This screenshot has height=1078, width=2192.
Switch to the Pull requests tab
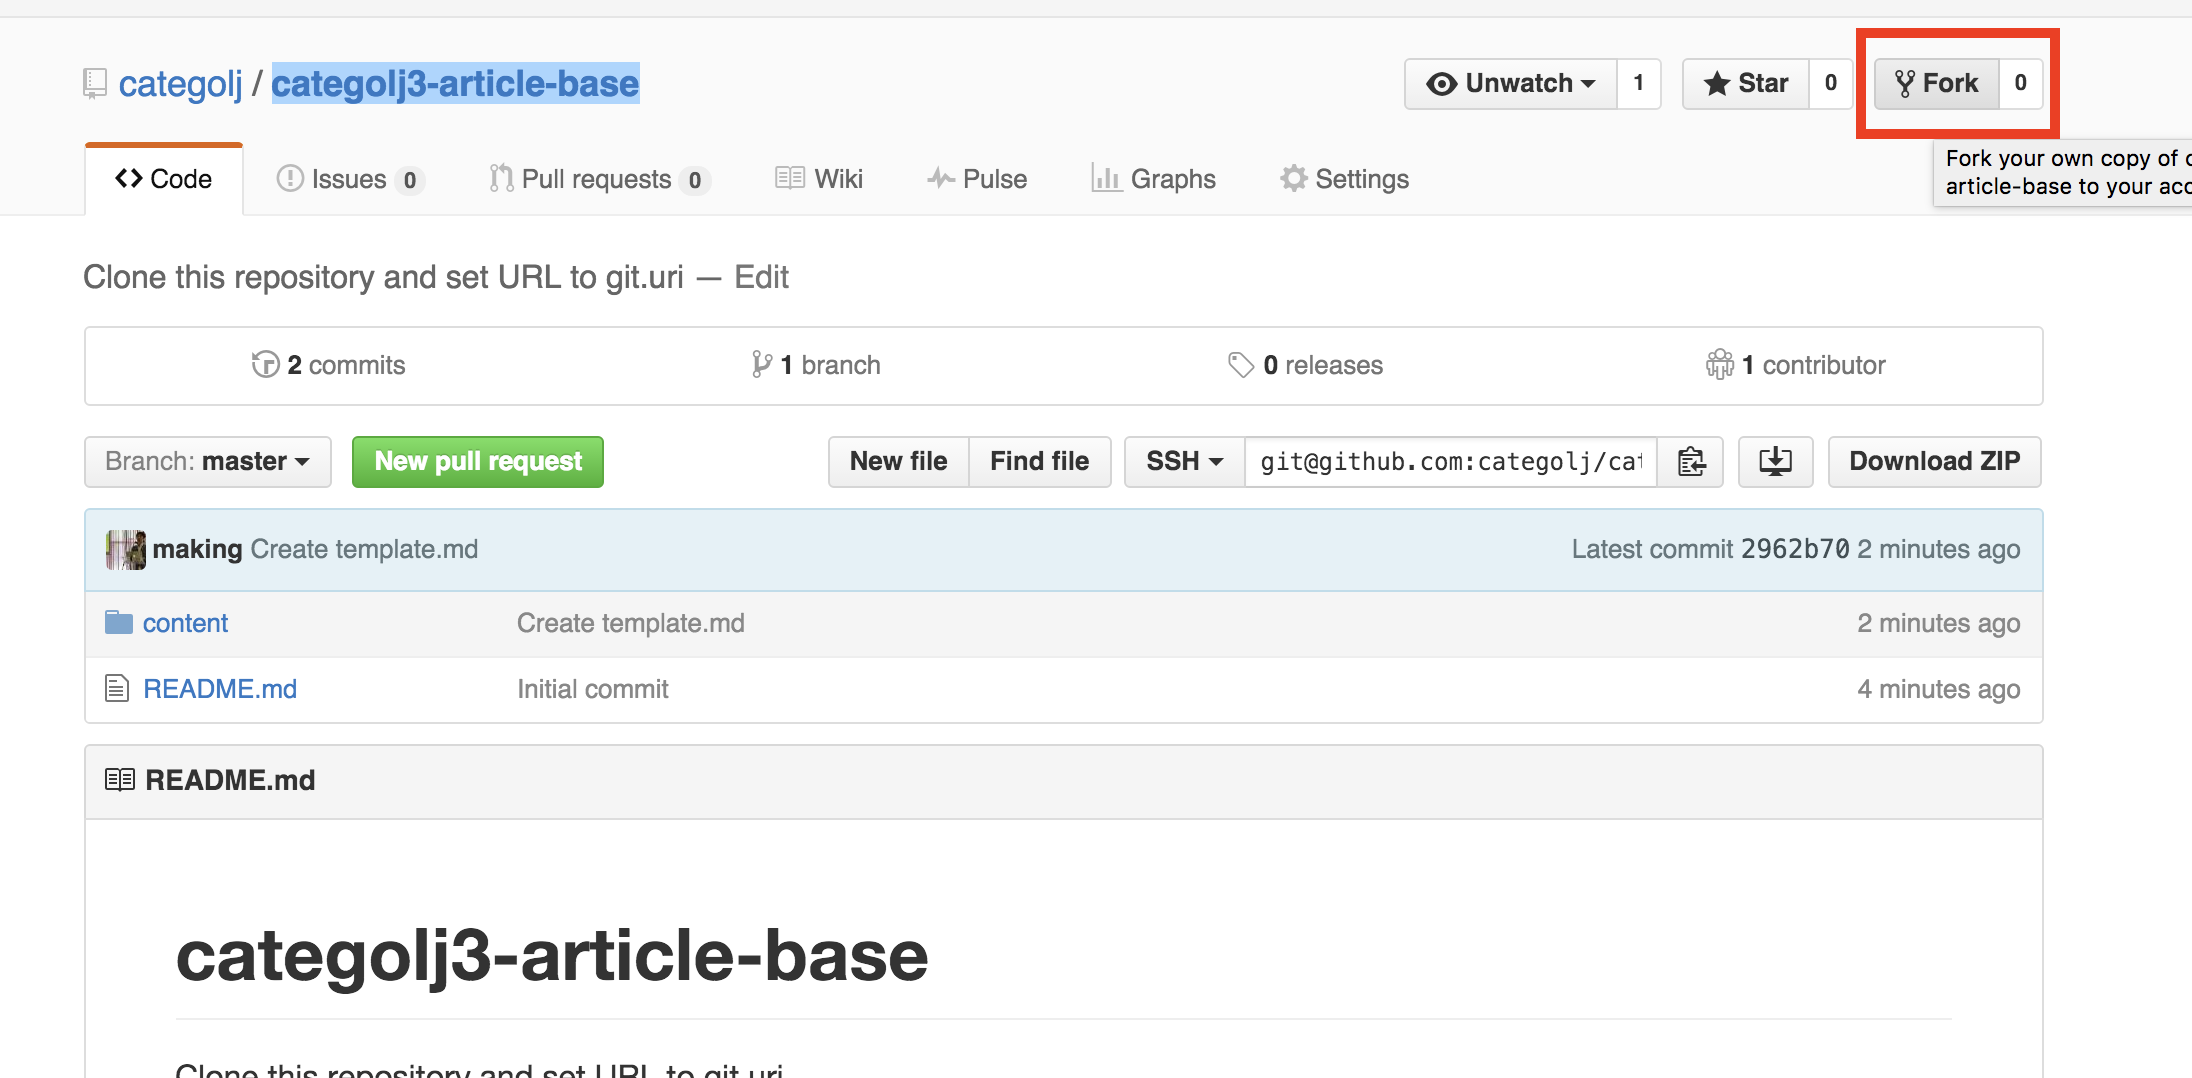point(597,179)
